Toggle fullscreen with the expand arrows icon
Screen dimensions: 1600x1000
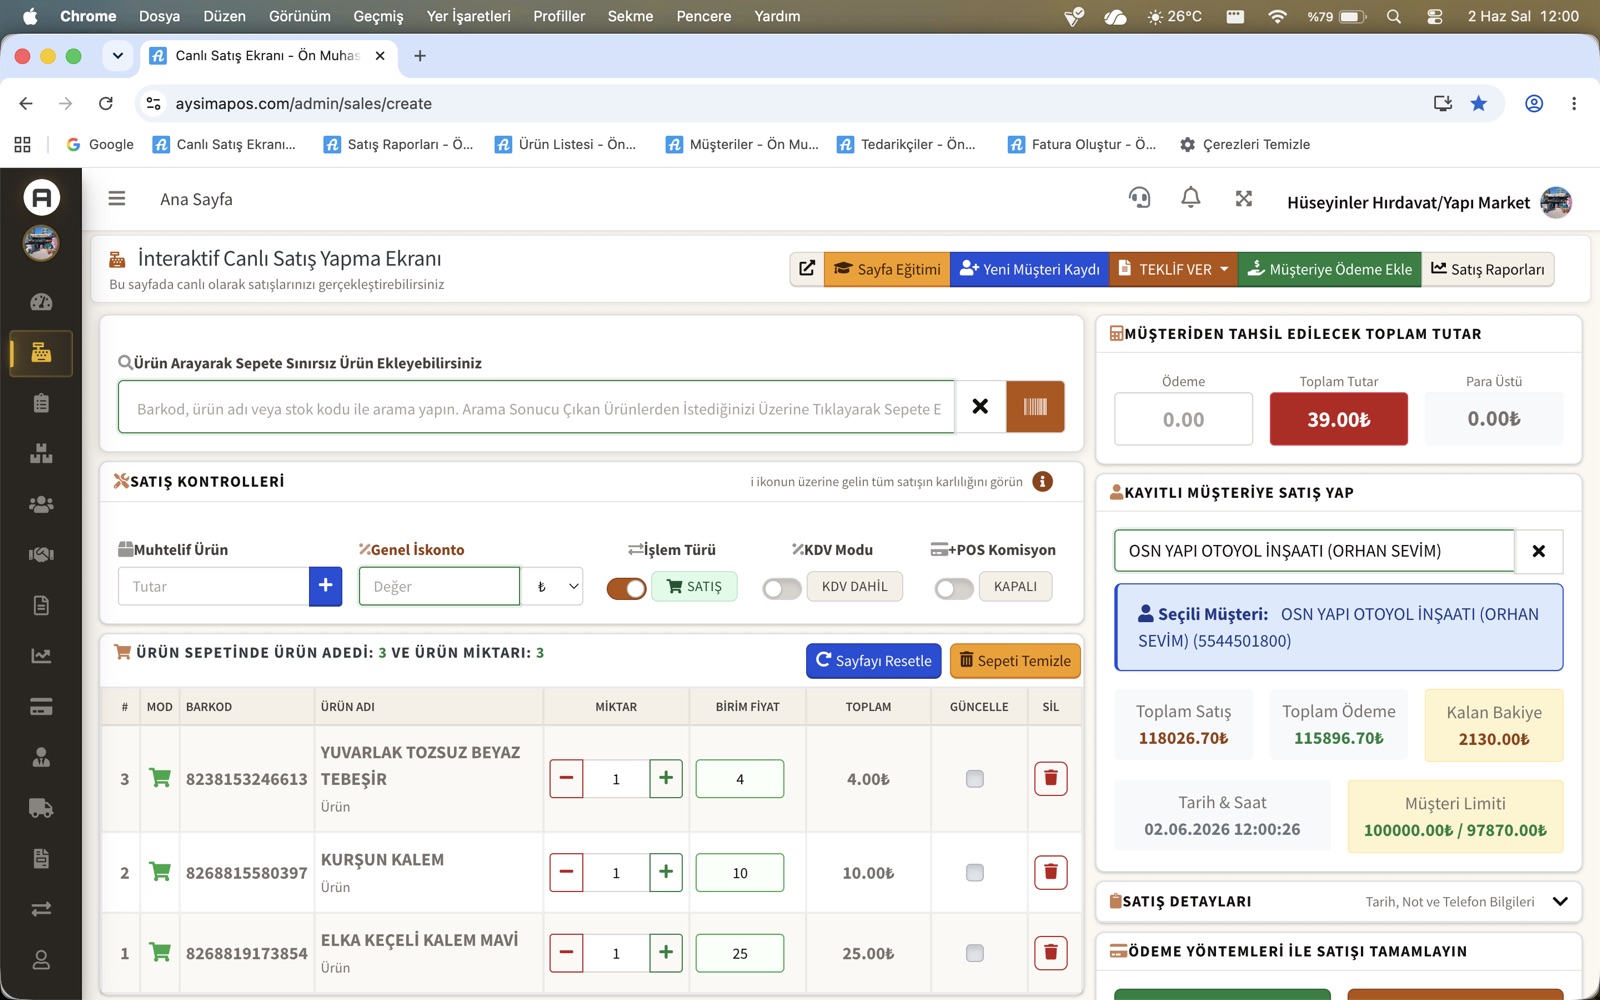tap(1243, 198)
